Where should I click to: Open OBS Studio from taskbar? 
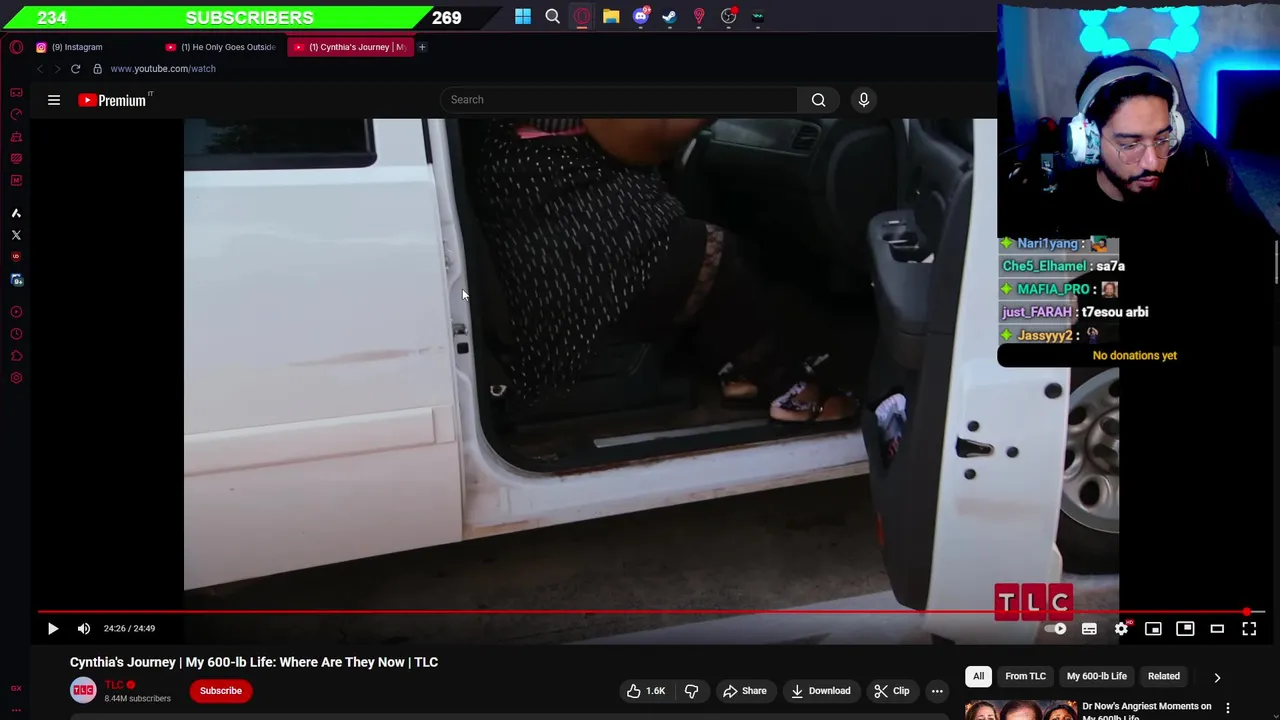click(728, 16)
